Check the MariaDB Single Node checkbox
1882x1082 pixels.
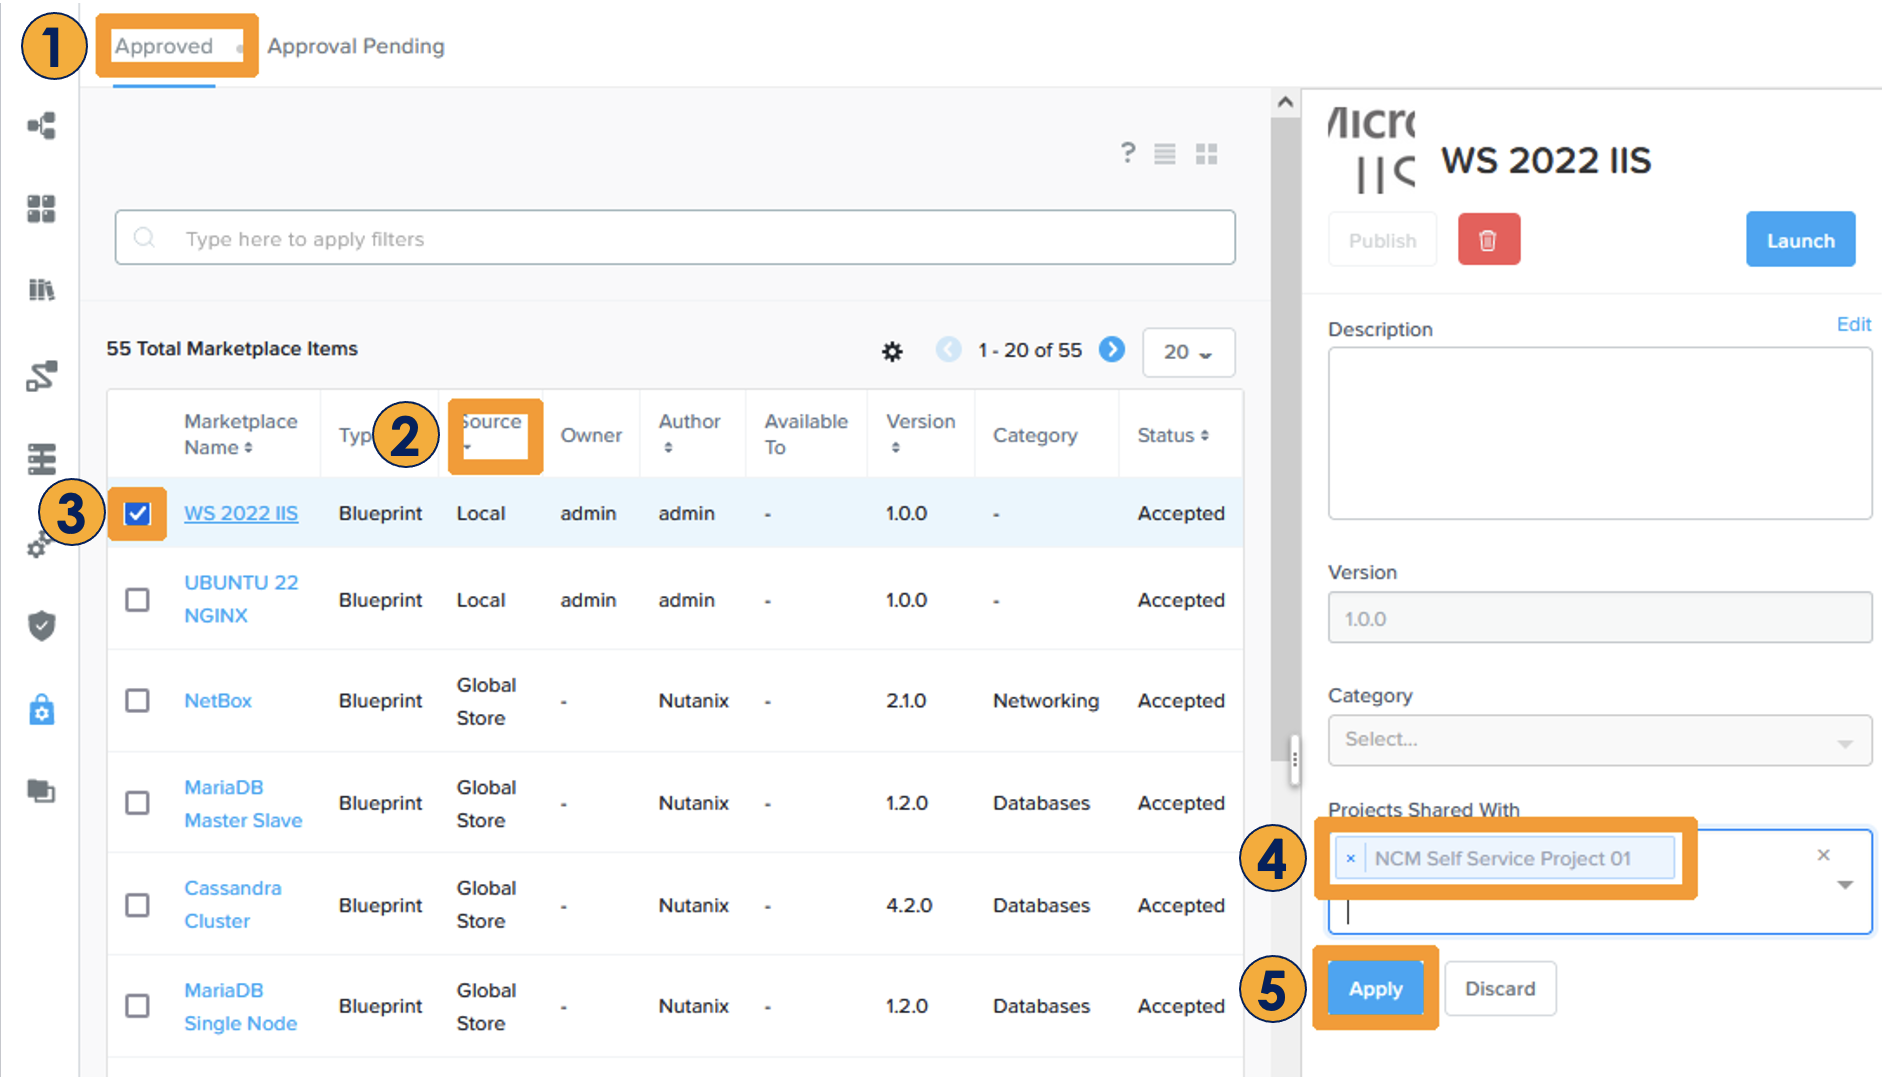(x=137, y=1006)
